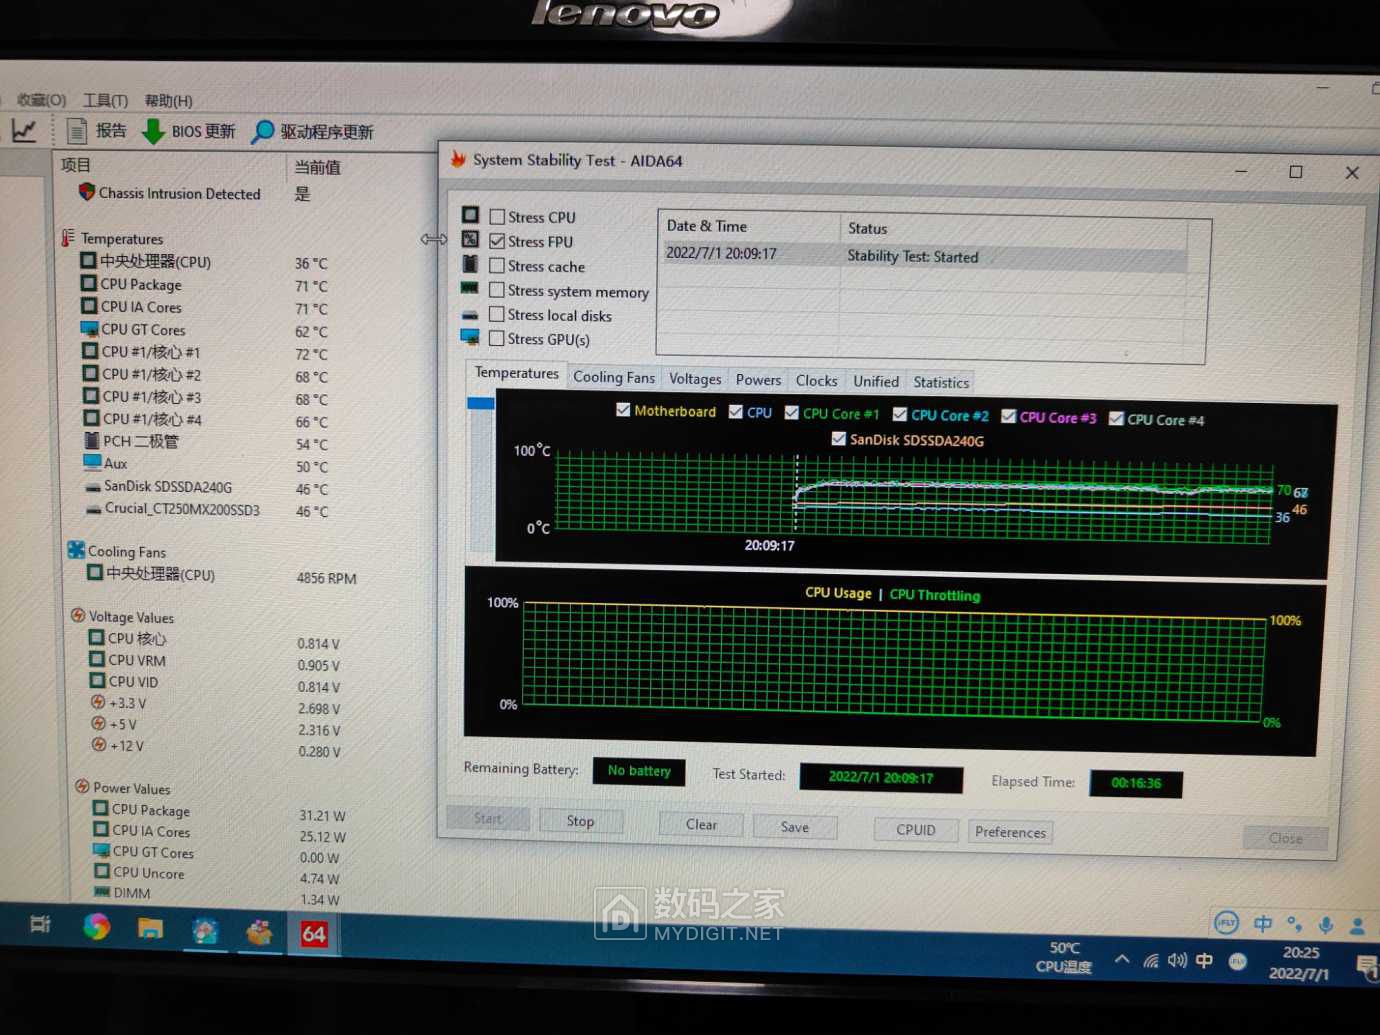Viewport: 1380px width, 1035px height.
Task: Enable the Stress GPU(s) checkbox
Action: click(496, 339)
